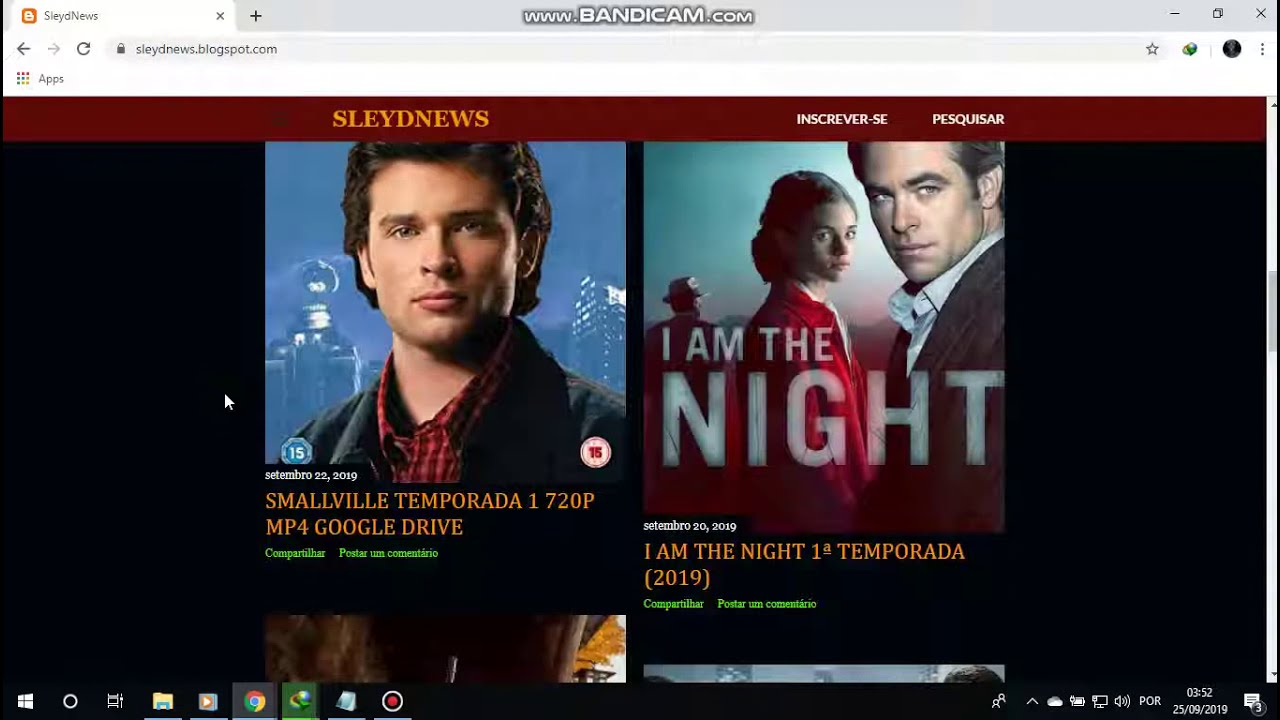Open a new browser tab
The width and height of the screenshot is (1280, 720).
[x=256, y=16]
